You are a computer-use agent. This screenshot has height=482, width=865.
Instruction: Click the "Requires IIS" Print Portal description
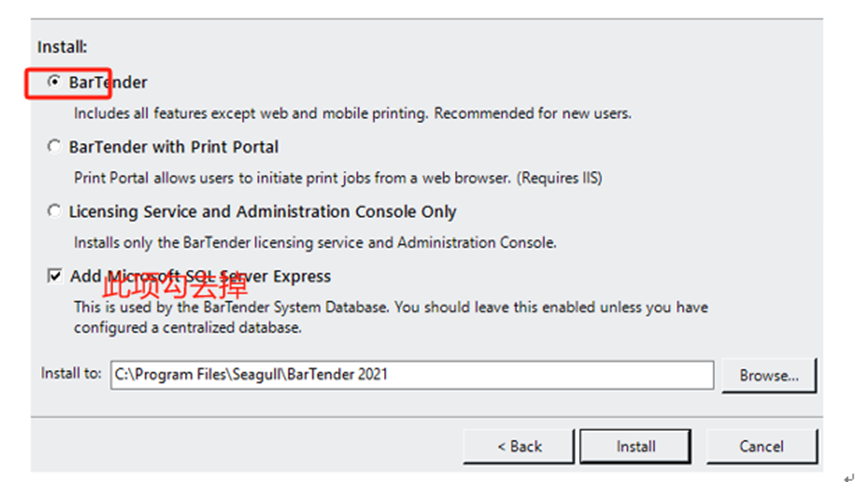[x=338, y=178]
